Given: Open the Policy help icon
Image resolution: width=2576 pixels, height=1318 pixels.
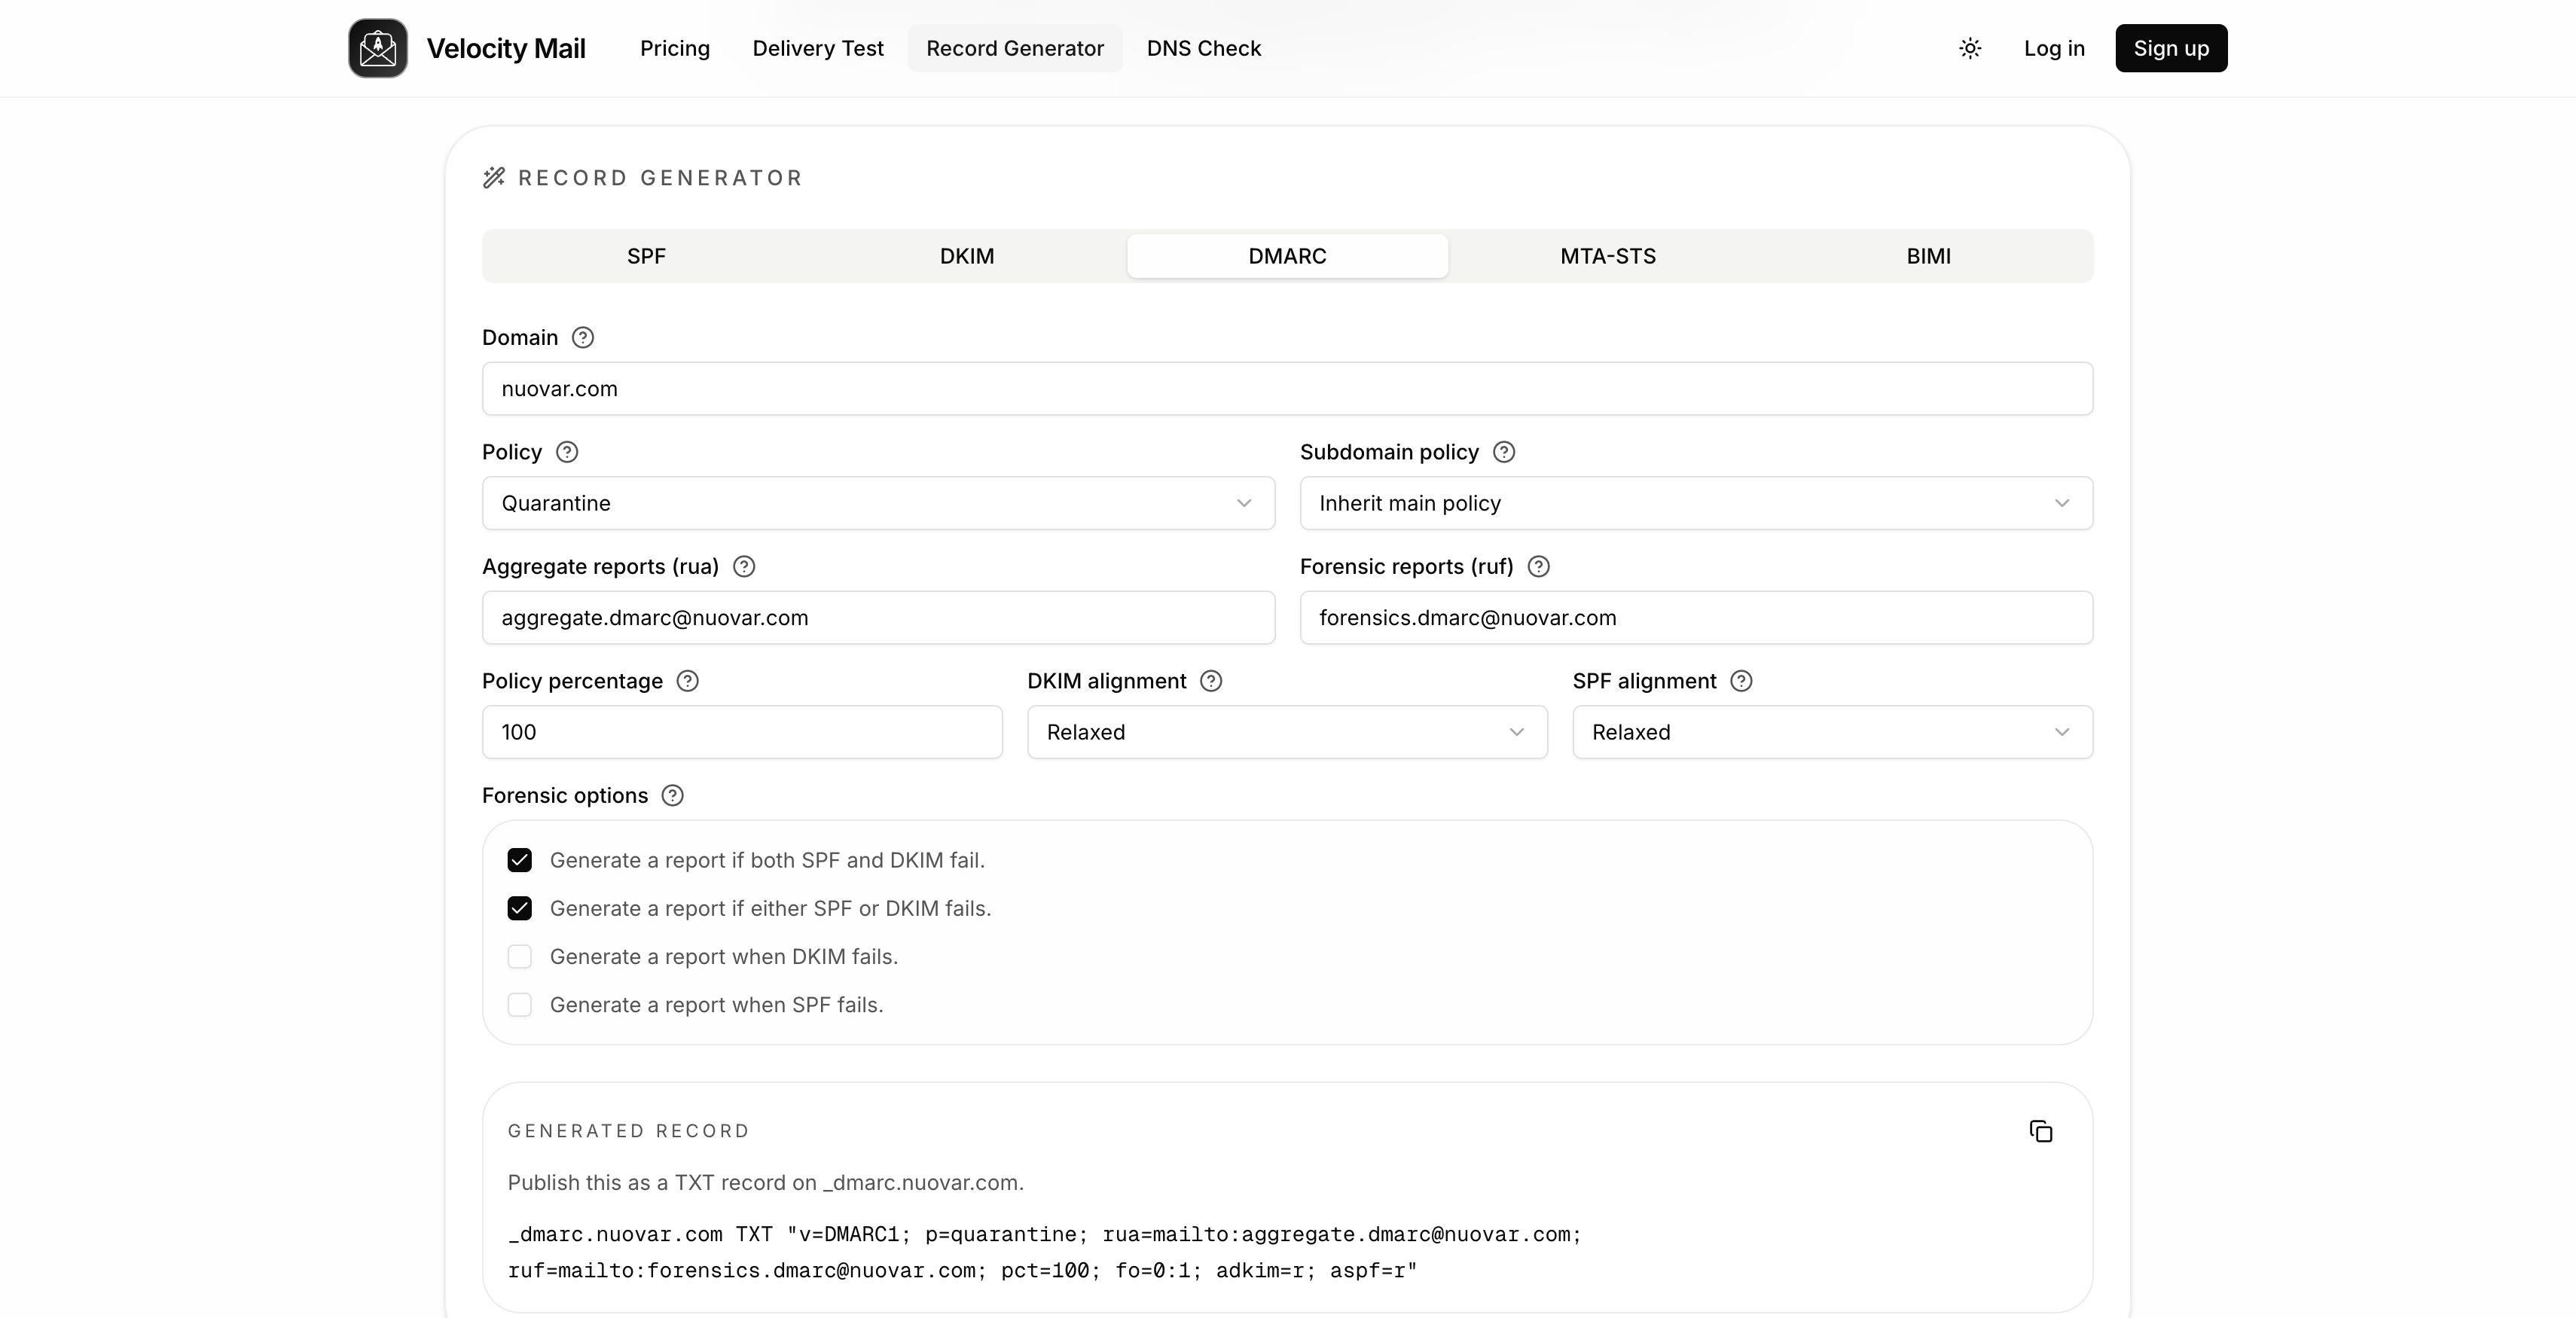Looking at the screenshot, I should click(x=567, y=452).
